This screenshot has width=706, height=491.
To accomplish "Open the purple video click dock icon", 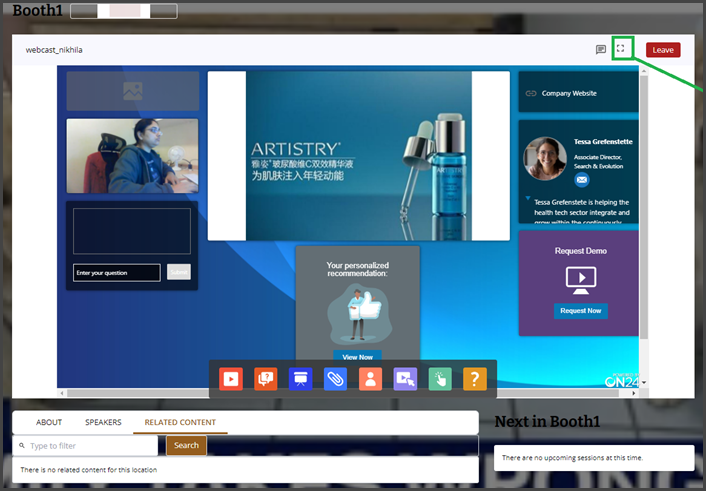I will coord(405,379).
